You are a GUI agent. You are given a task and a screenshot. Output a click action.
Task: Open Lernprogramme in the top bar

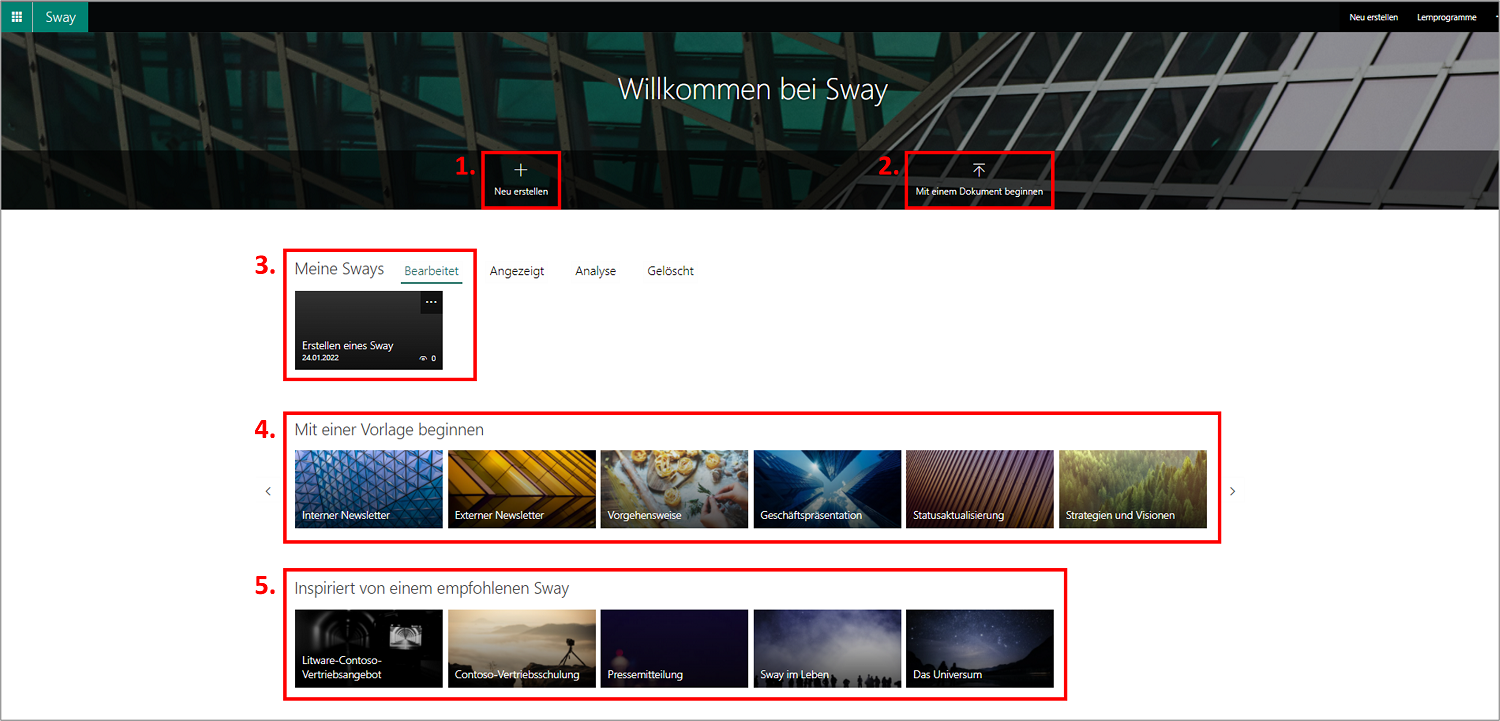[x=1446, y=17]
